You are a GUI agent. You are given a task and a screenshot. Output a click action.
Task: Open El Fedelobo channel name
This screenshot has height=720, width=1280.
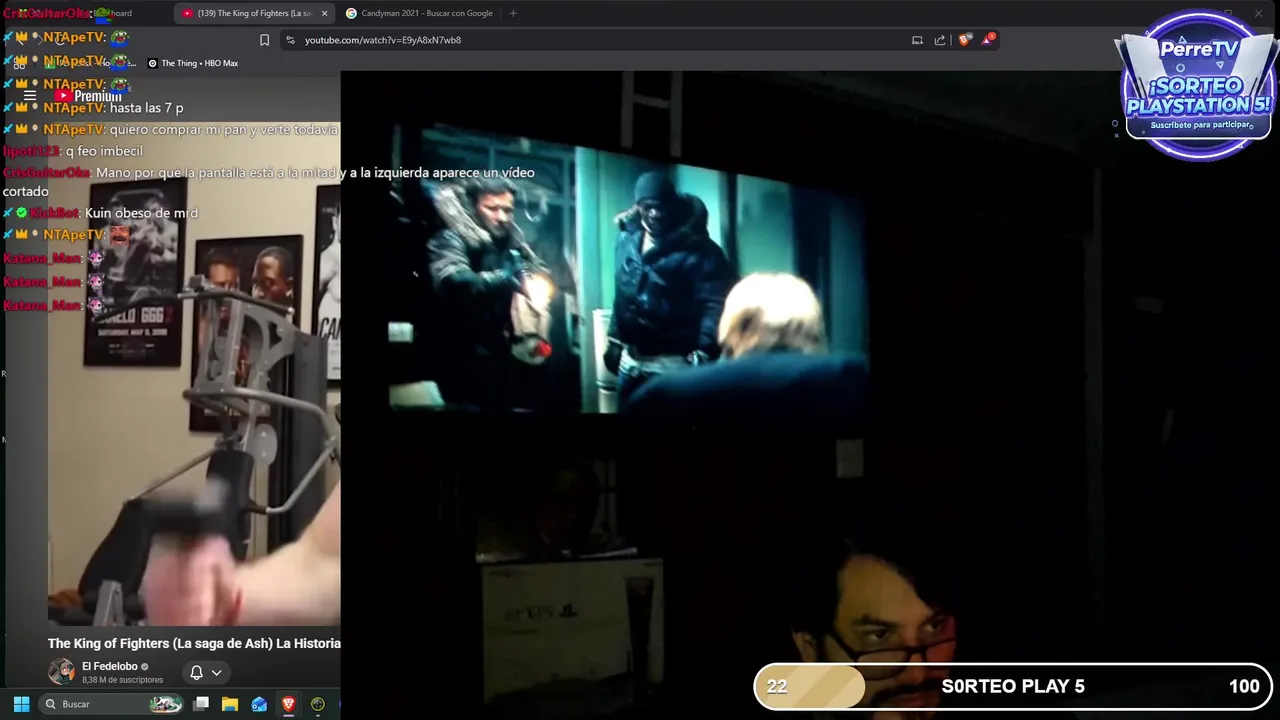pyautogui.click(x=110, y=666)
